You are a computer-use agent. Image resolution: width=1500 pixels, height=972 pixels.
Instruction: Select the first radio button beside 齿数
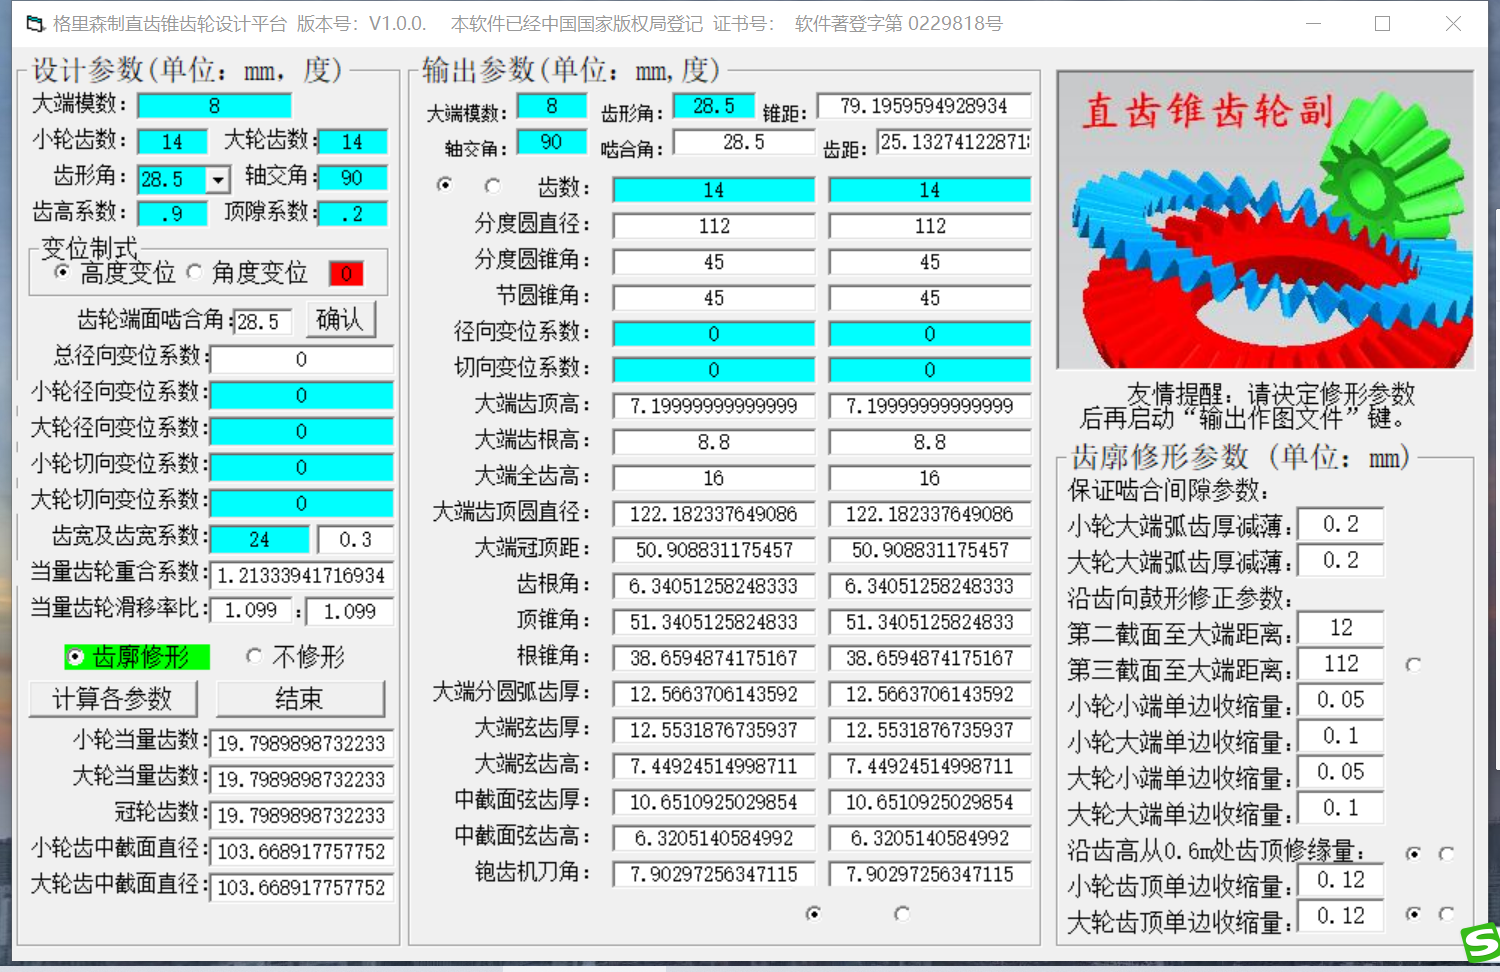point(445,185)
